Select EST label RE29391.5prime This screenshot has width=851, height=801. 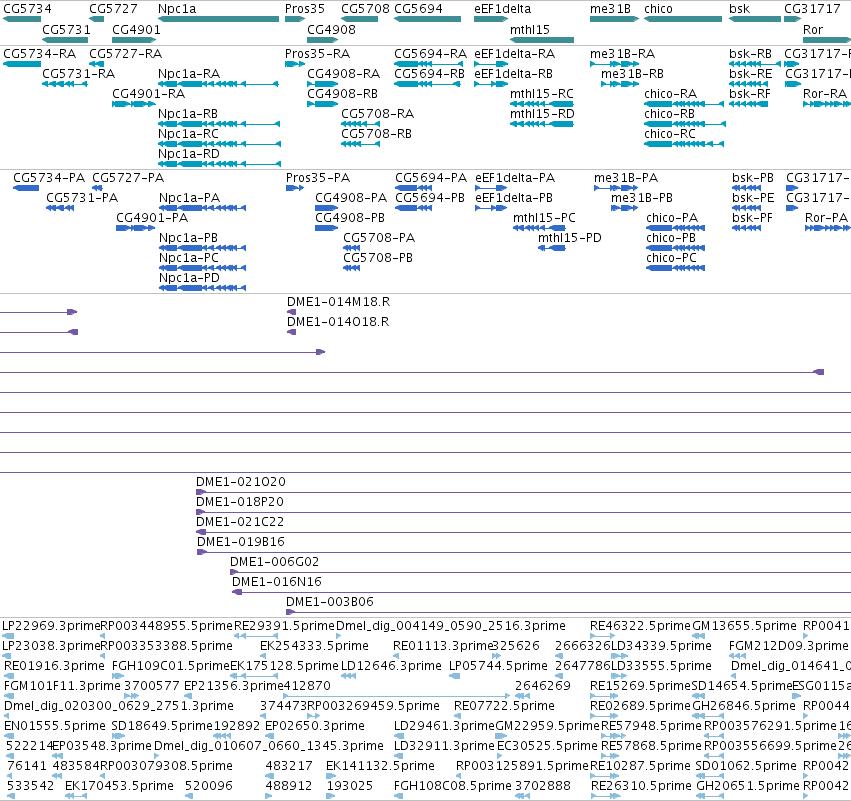[284, 626]
